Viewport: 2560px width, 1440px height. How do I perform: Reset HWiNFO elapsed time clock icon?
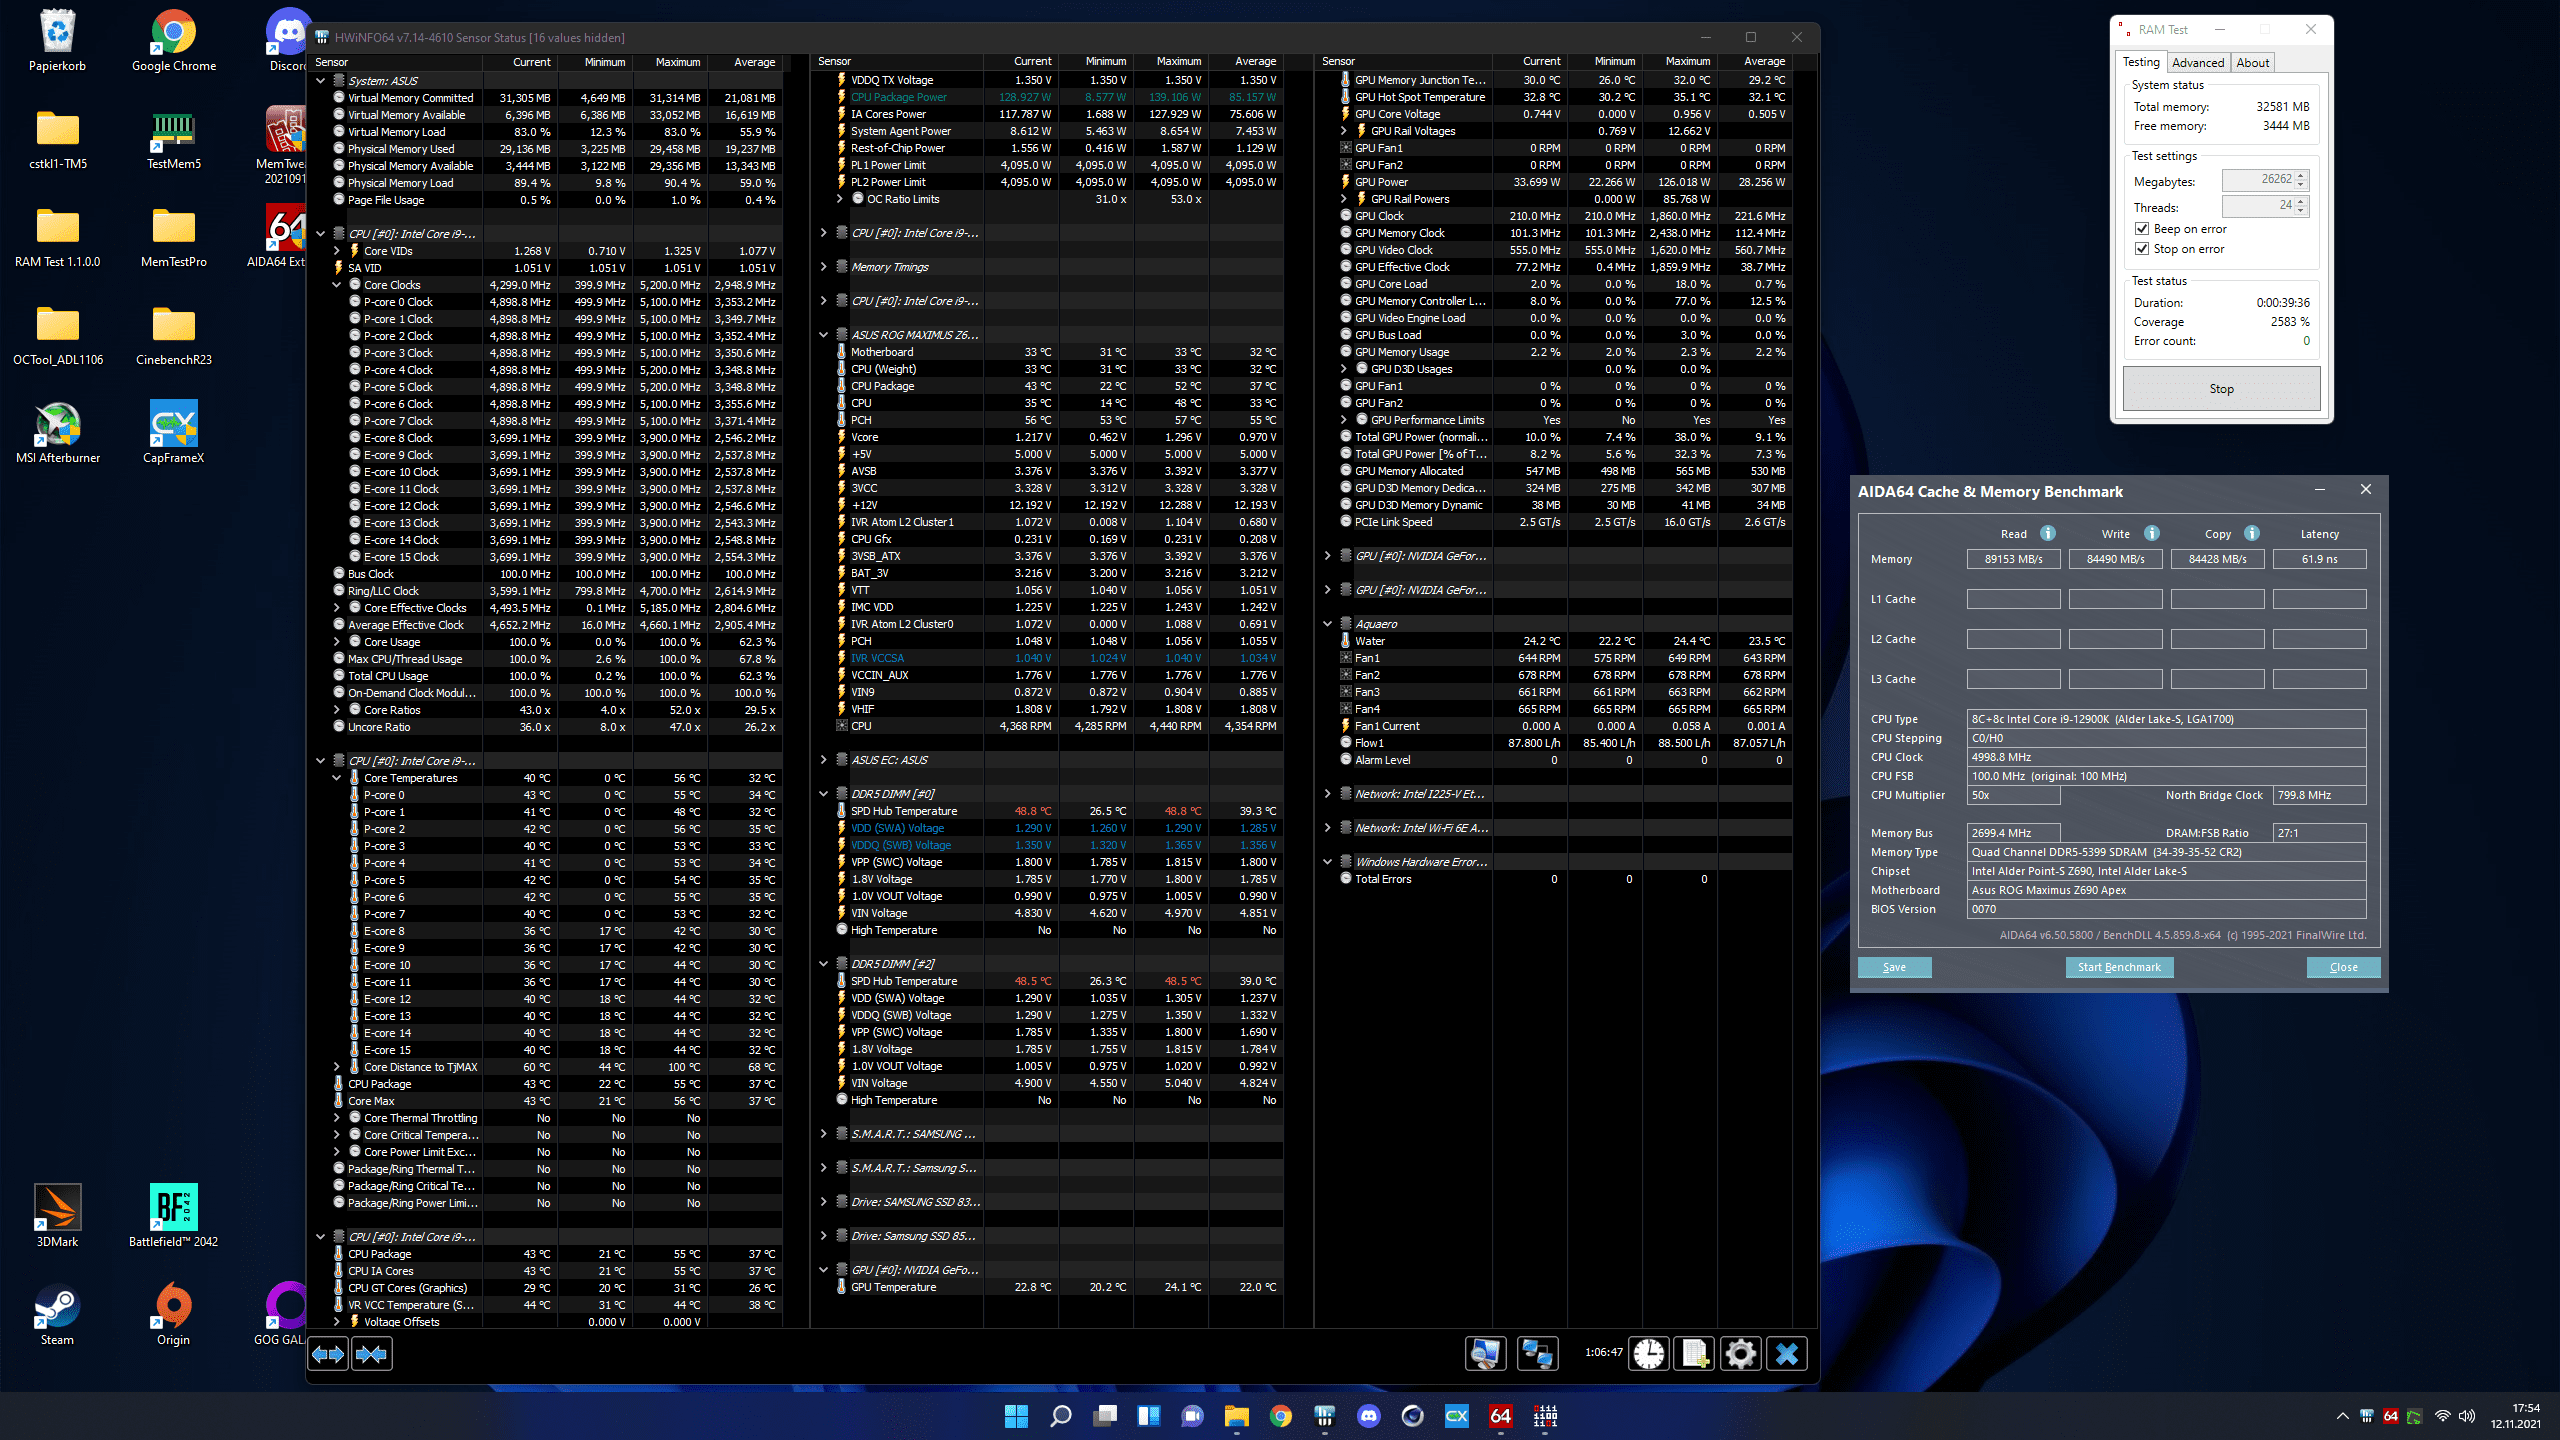(1649, 1354)
